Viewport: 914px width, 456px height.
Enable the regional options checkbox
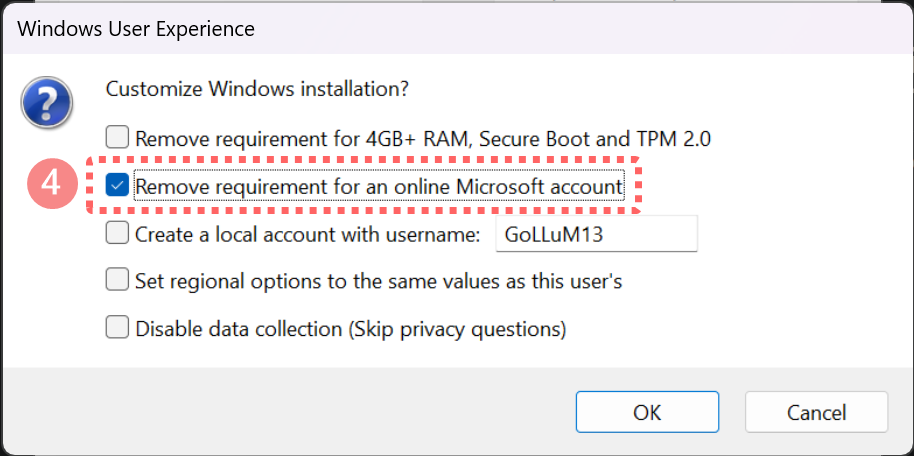tap(118, 280)
